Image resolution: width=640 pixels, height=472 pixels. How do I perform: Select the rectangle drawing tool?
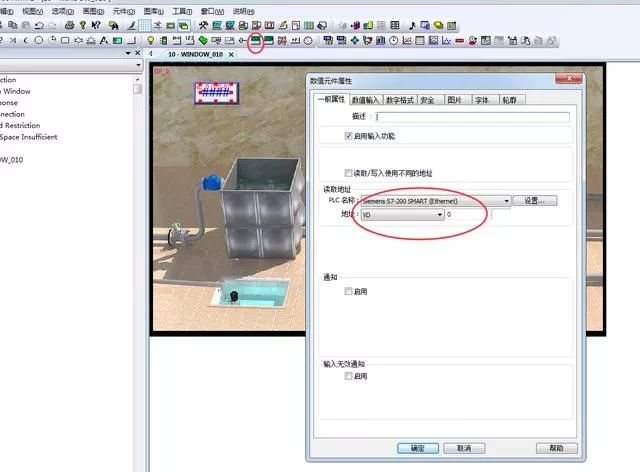65,40
